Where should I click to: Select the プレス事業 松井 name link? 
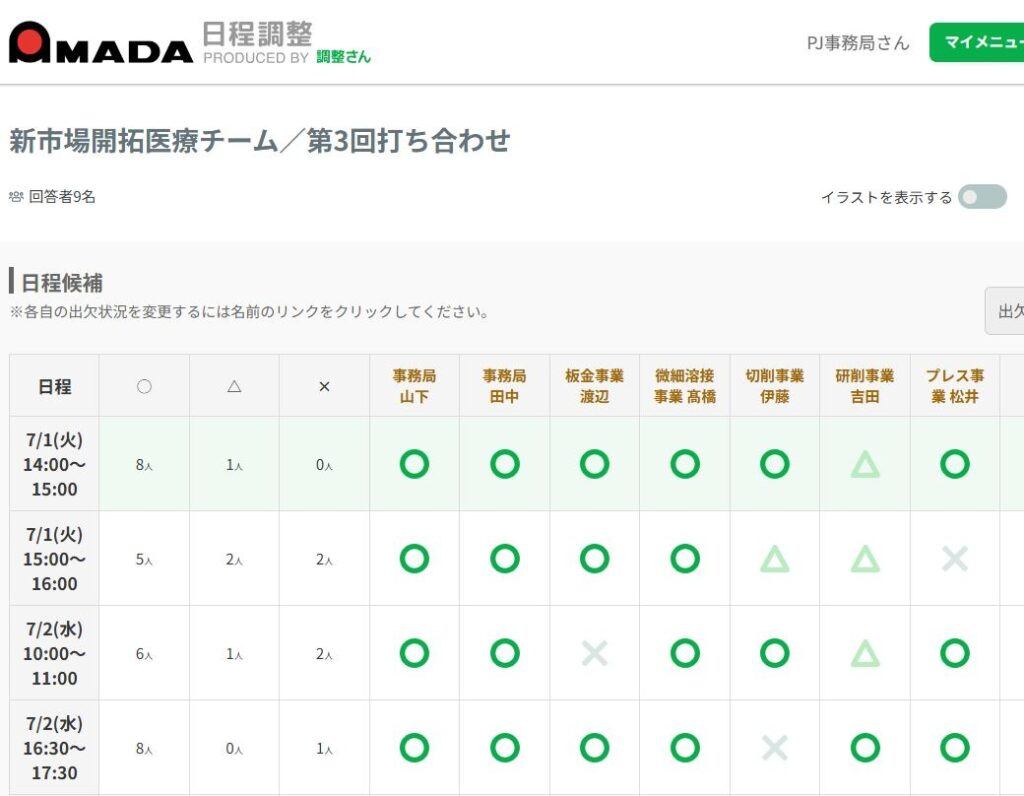955,386
